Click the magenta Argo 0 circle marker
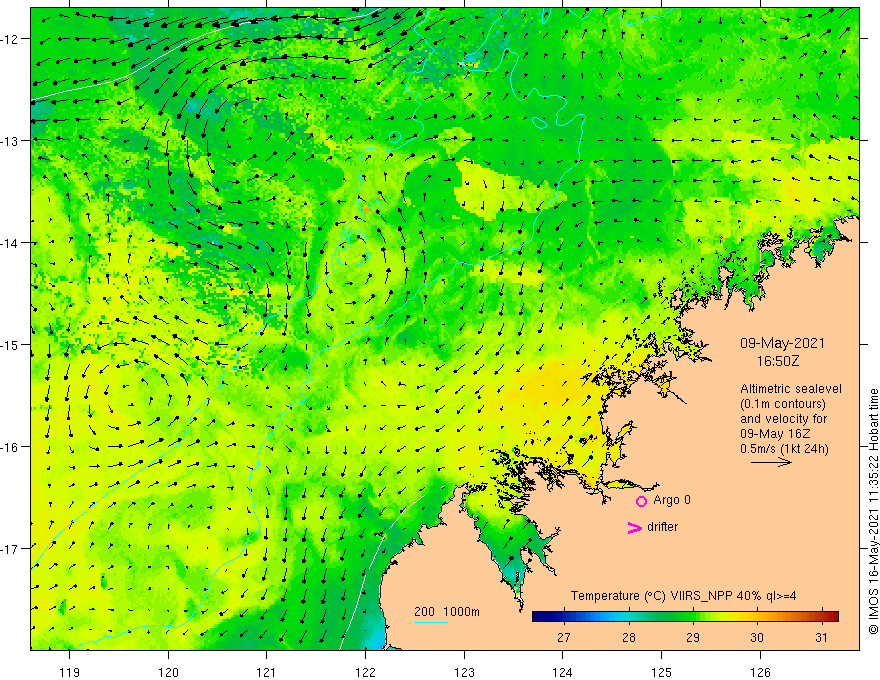This screenshot has width=880, height=680. tap(641, 501)
